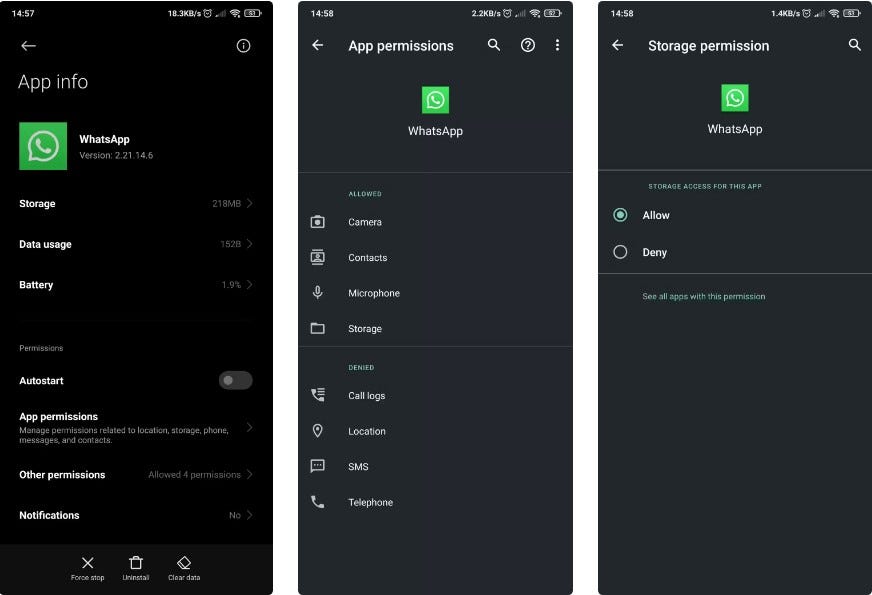Tap the Force stop icon

coord(87,563)
